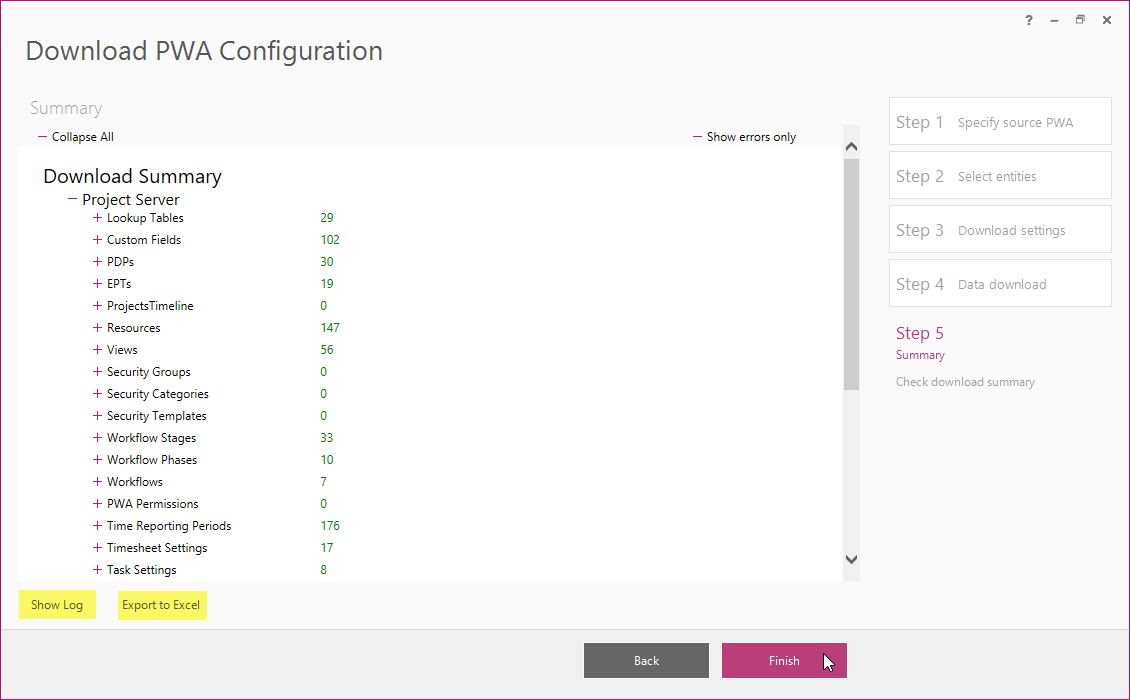1130x700 pixels.
Task: Expand the Custom Fields entry
Action: 97,239
